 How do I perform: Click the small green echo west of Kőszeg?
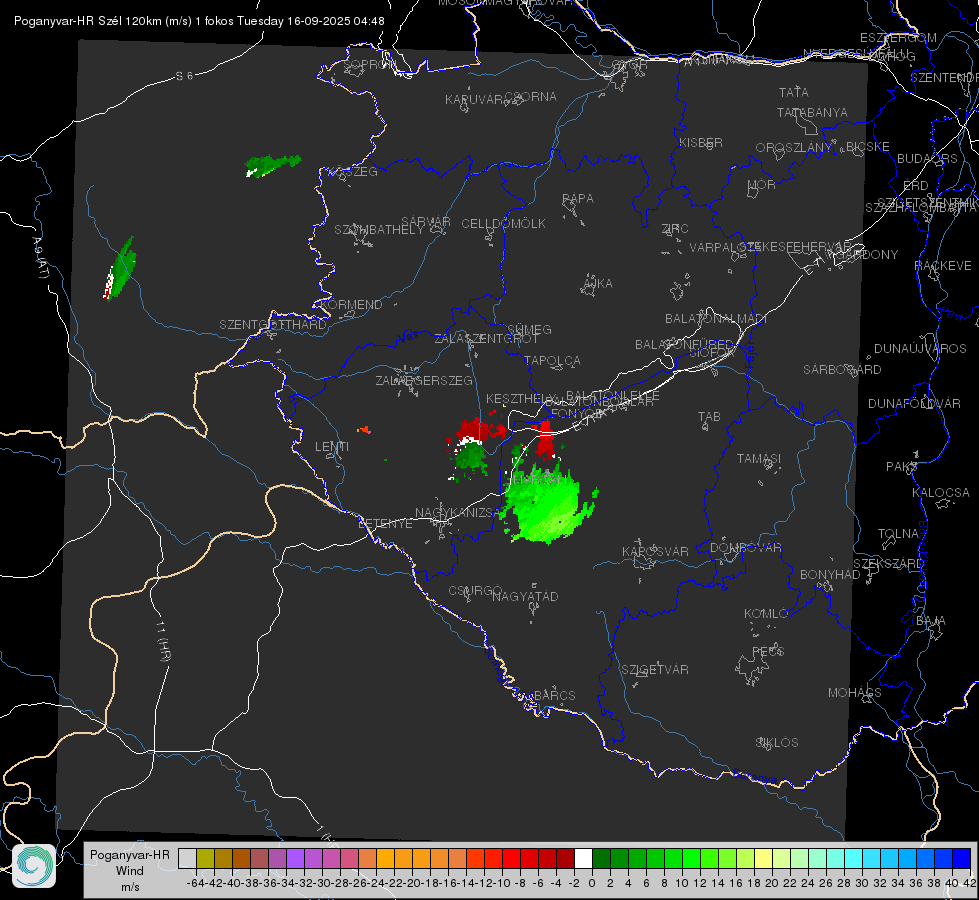(x=272, y=166)
